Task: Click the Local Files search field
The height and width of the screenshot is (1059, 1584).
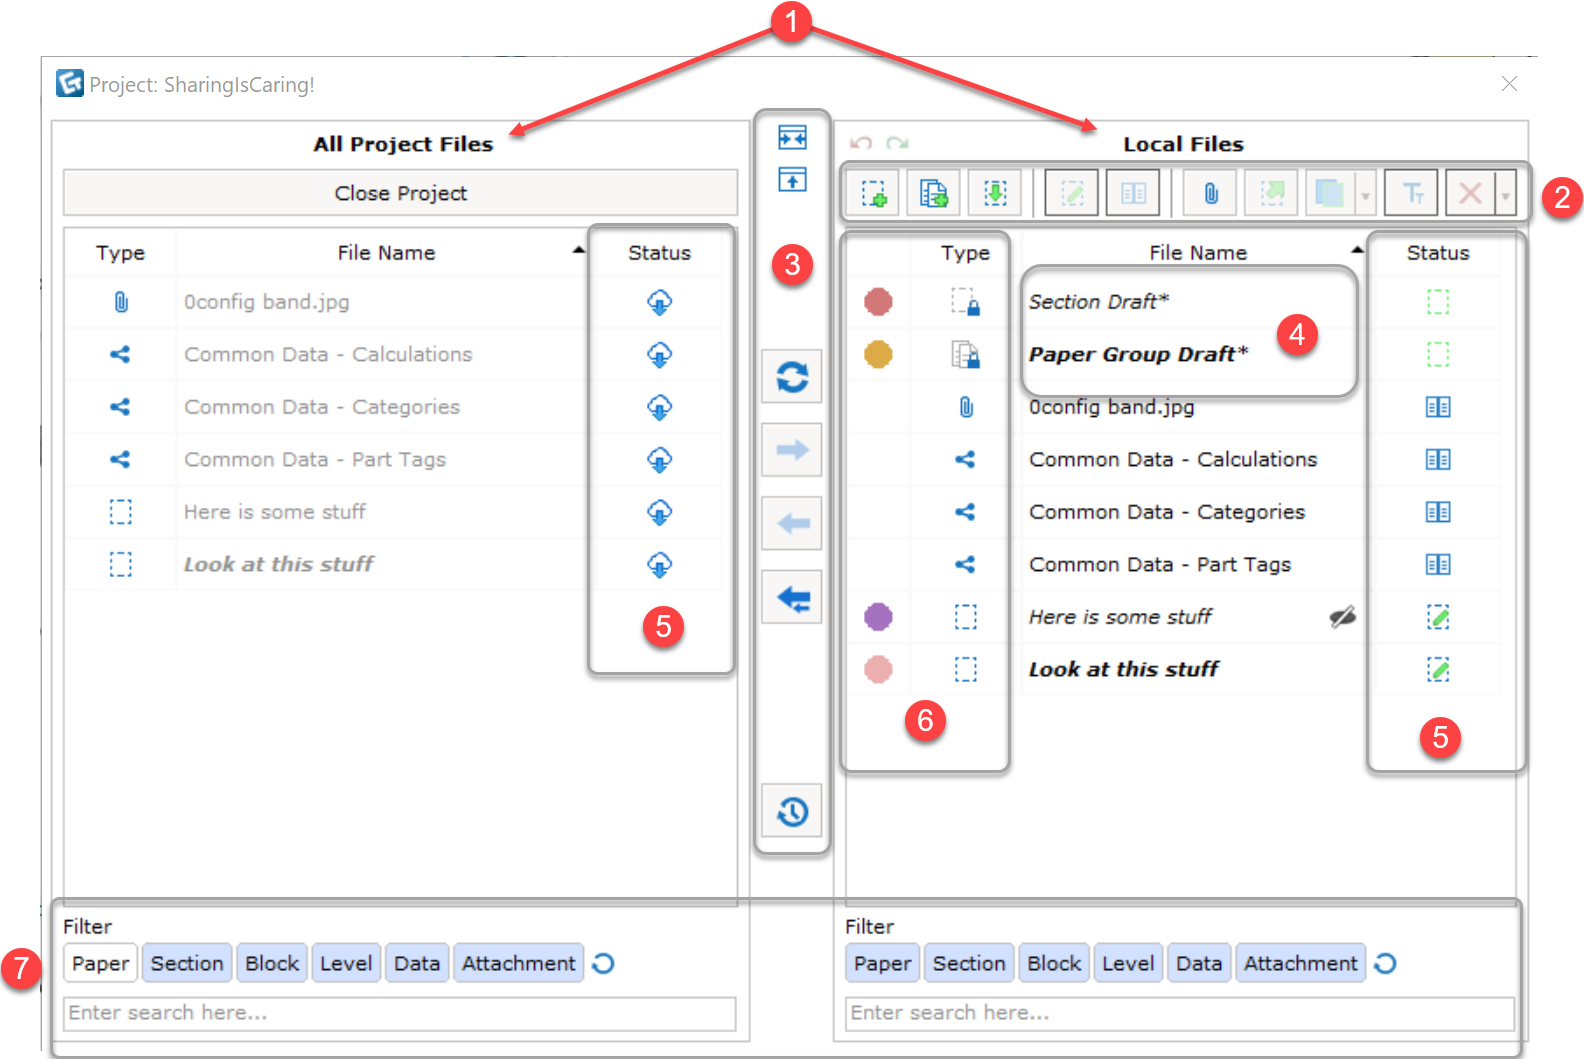Action: tap(1180, 1013)
